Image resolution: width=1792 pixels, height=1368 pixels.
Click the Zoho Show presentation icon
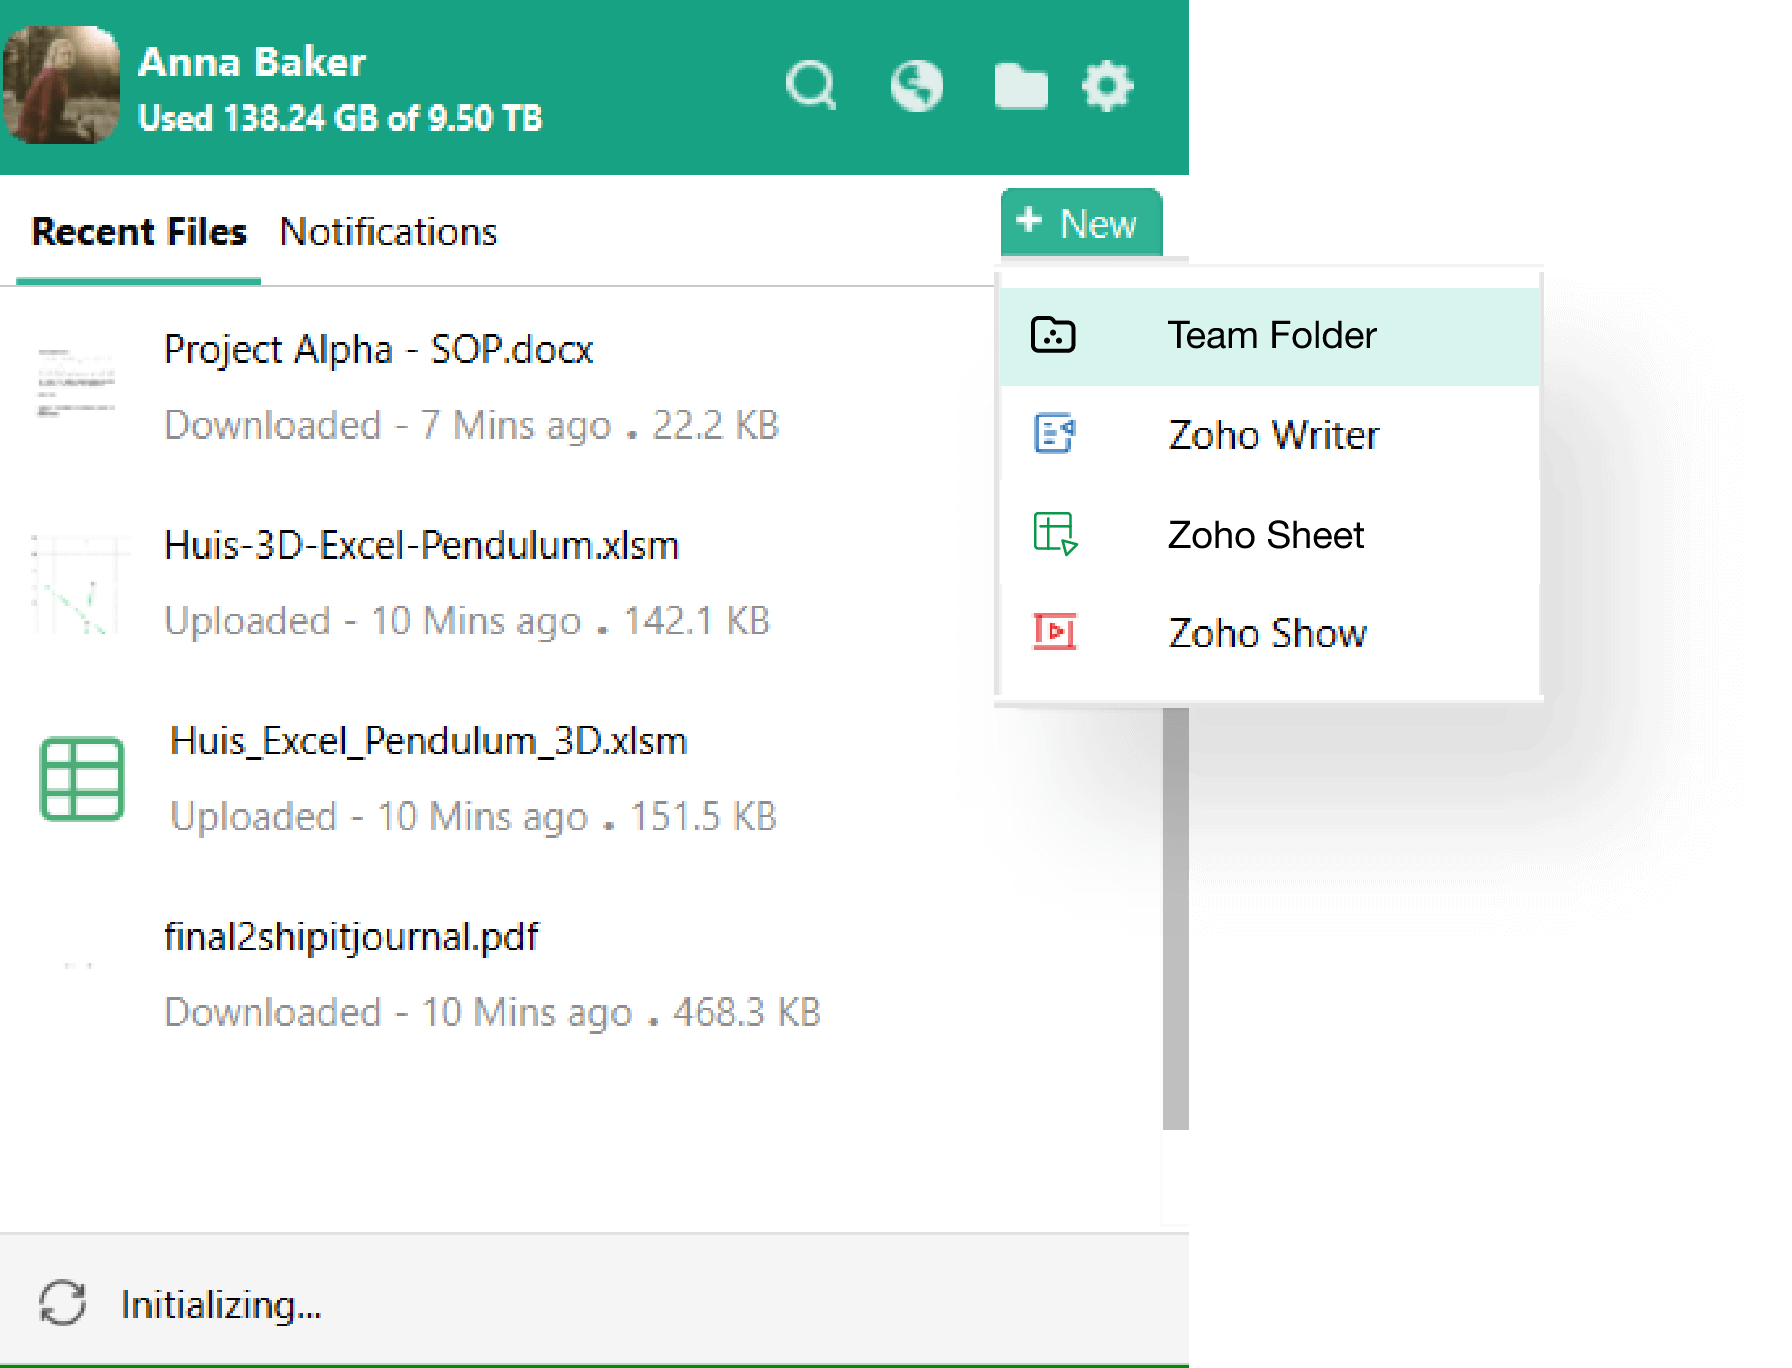point(1054,632)
